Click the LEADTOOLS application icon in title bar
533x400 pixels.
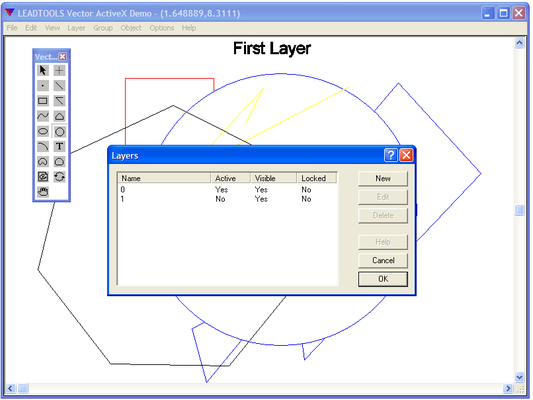[x=10, y=13]
